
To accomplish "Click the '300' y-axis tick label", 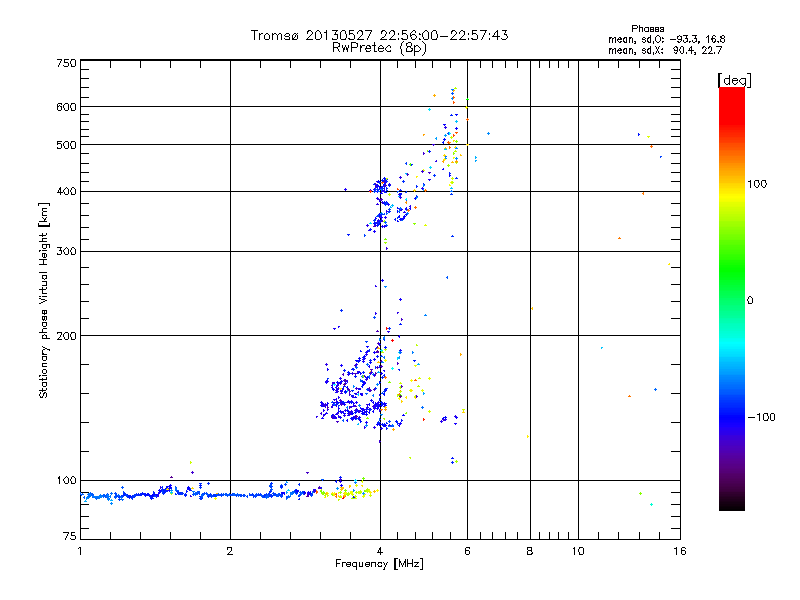I will (66, 252).
